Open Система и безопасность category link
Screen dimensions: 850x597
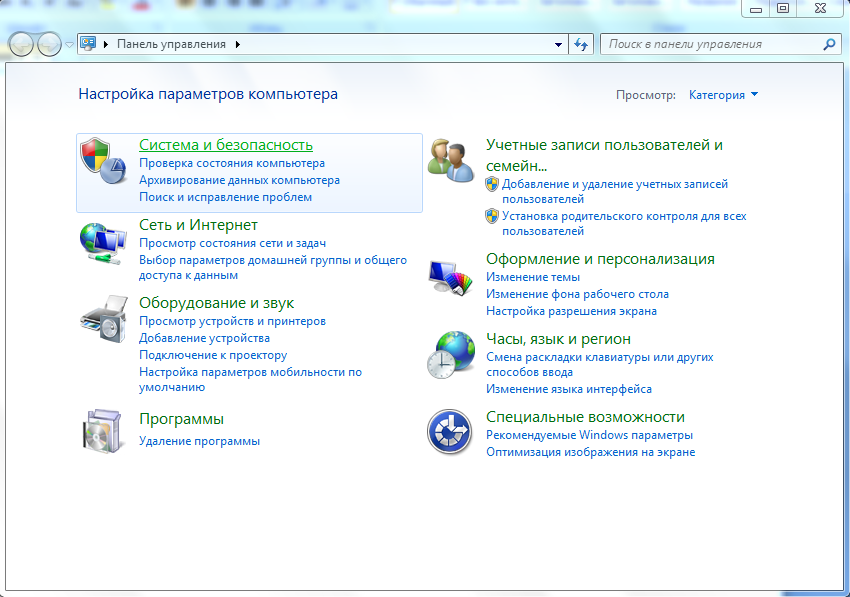225,145
